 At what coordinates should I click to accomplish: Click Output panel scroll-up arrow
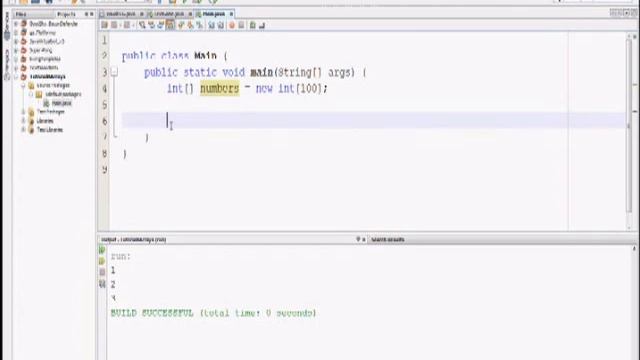[634, 249]
